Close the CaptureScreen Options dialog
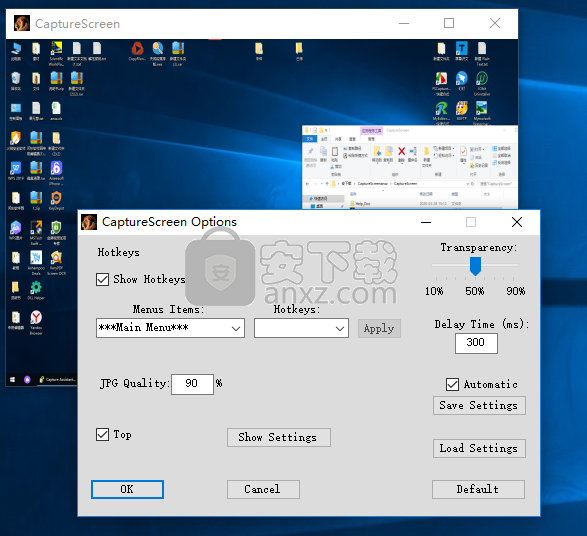Viewport: 587px width, 536px height. click(517, 222)
